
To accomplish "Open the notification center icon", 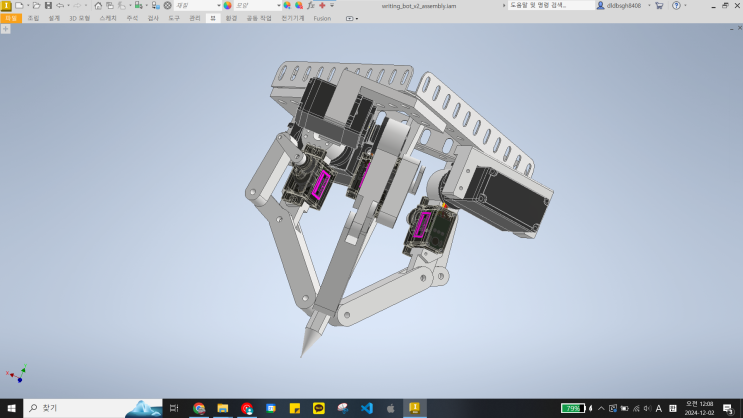I will pyautogui.click(x=728, y=408).
